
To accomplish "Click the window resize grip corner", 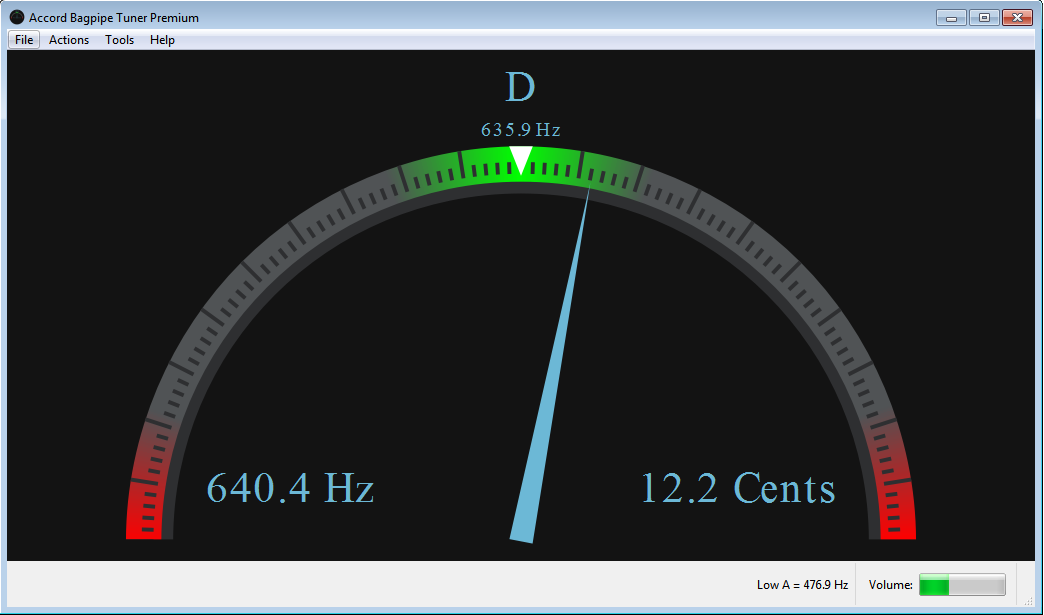I will point(1029,600).
